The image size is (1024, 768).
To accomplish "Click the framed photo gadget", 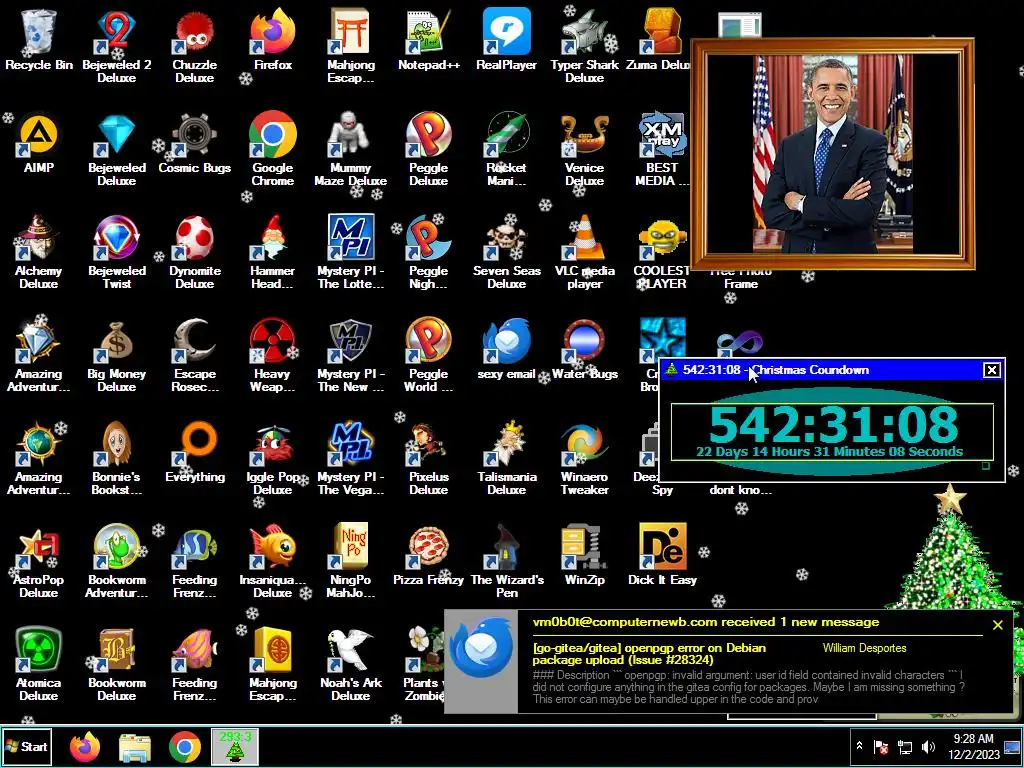I will click(x=833, y=154).
